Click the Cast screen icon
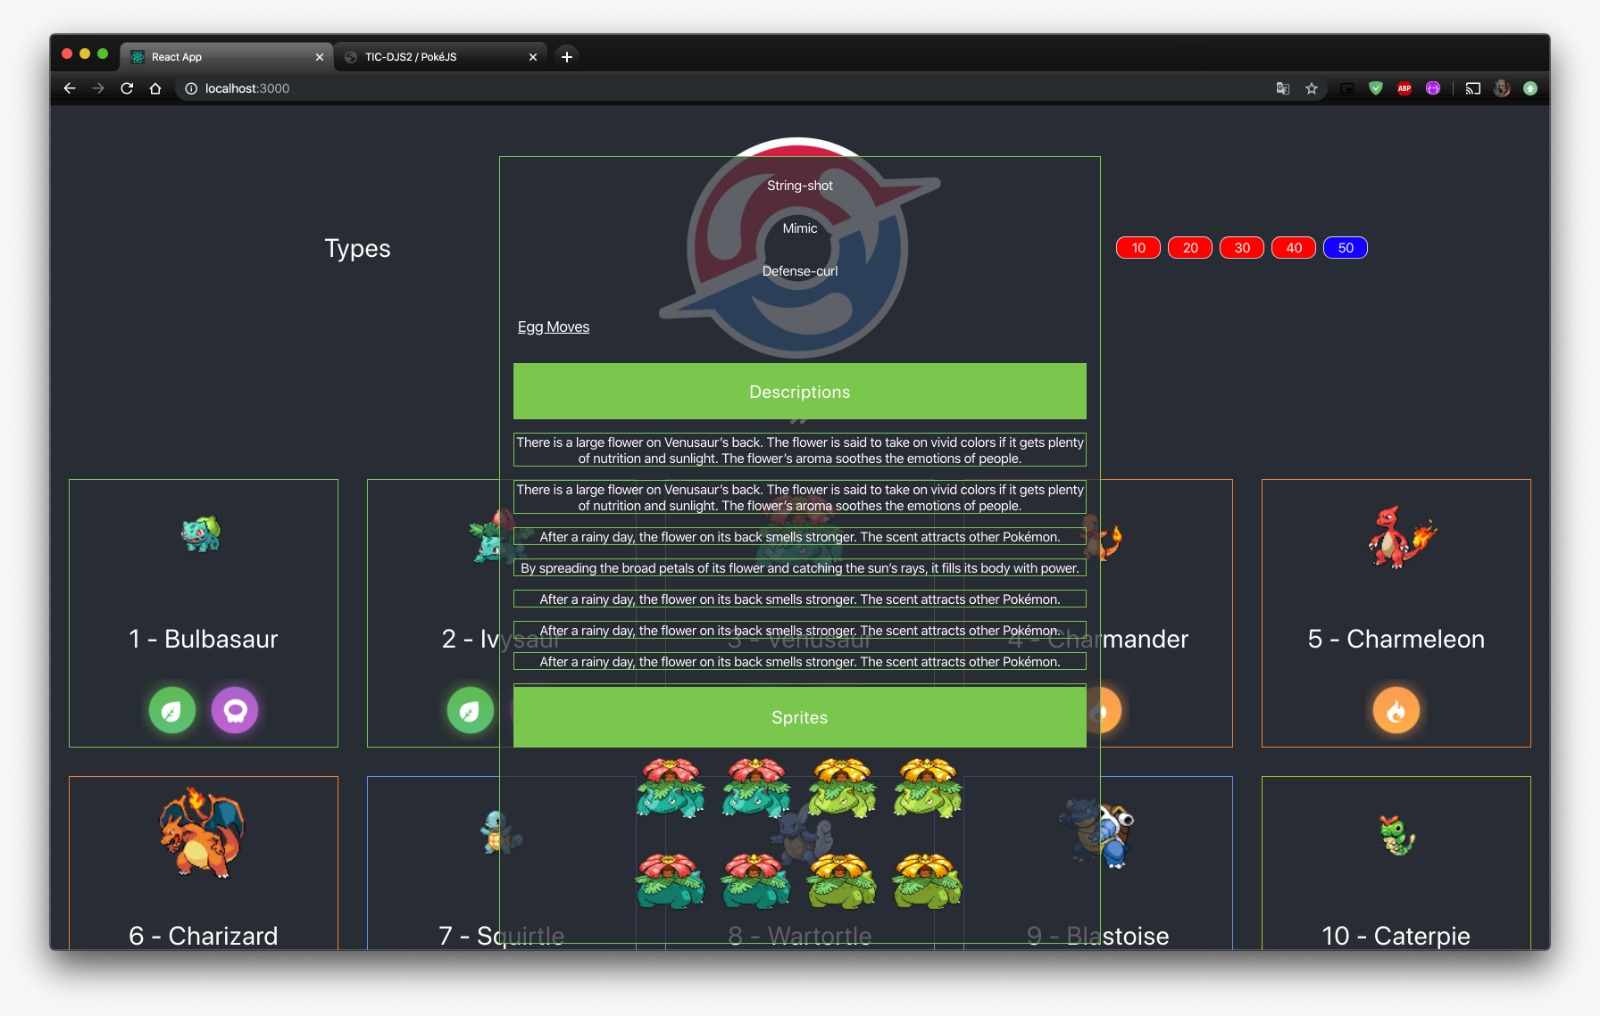Viewport: 1600px width, 1016px height. (1473, 88)
